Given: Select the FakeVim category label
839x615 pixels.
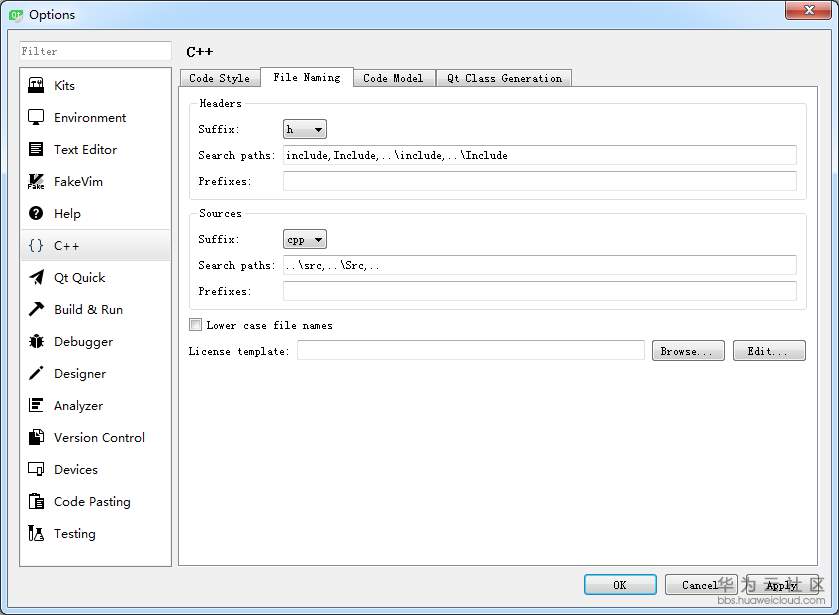Looking at the screenshot, I should tap(78, 181).
